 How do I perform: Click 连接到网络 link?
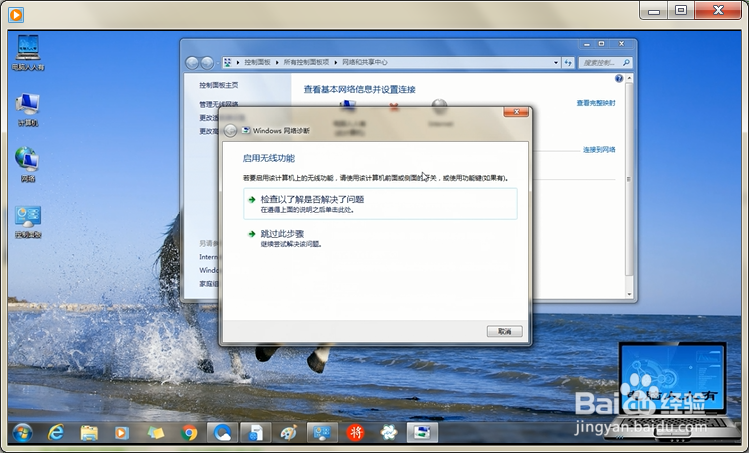click(x=599, y=150)
